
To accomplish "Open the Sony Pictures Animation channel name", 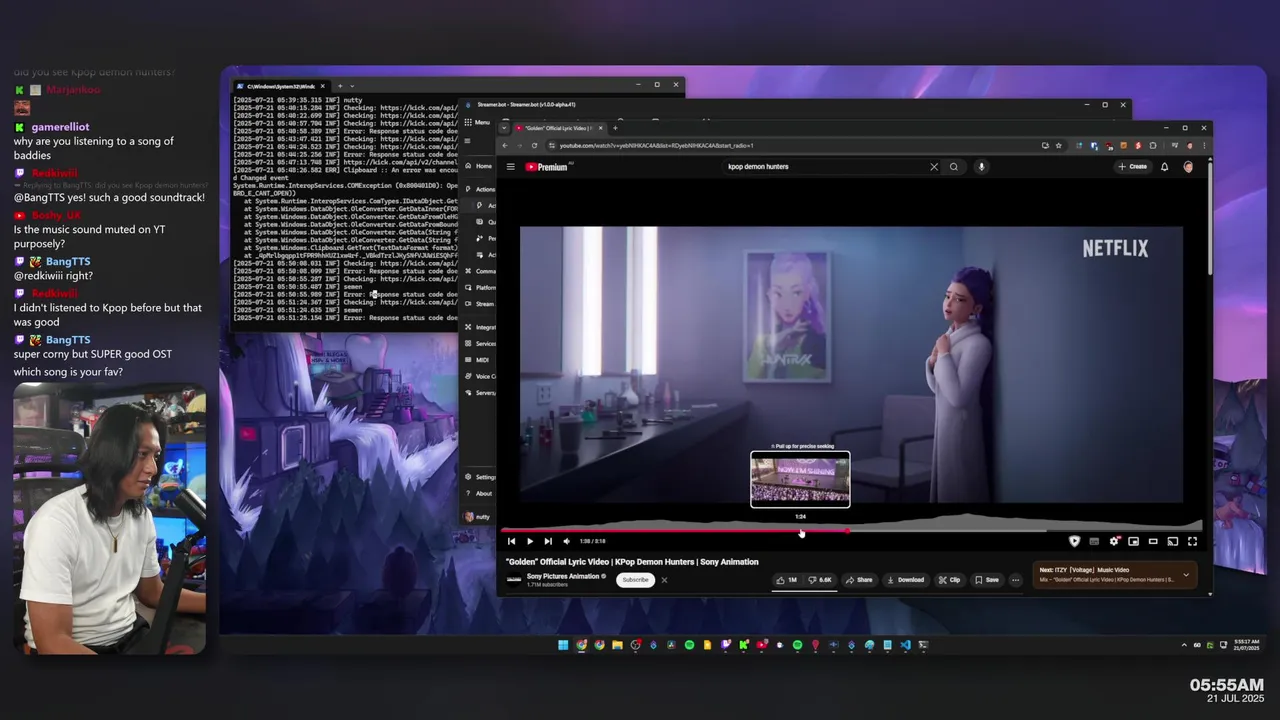I will [563, 576].
